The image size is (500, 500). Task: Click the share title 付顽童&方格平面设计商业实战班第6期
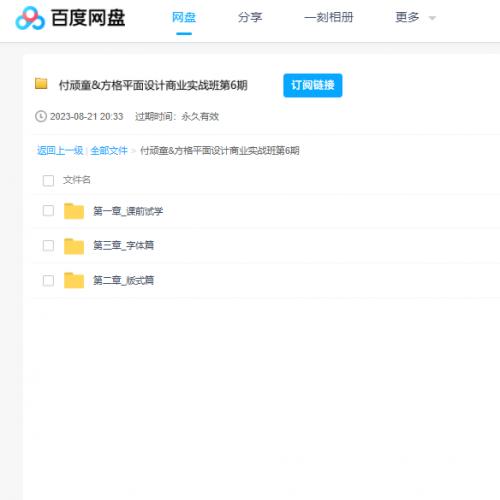[153, 85]
